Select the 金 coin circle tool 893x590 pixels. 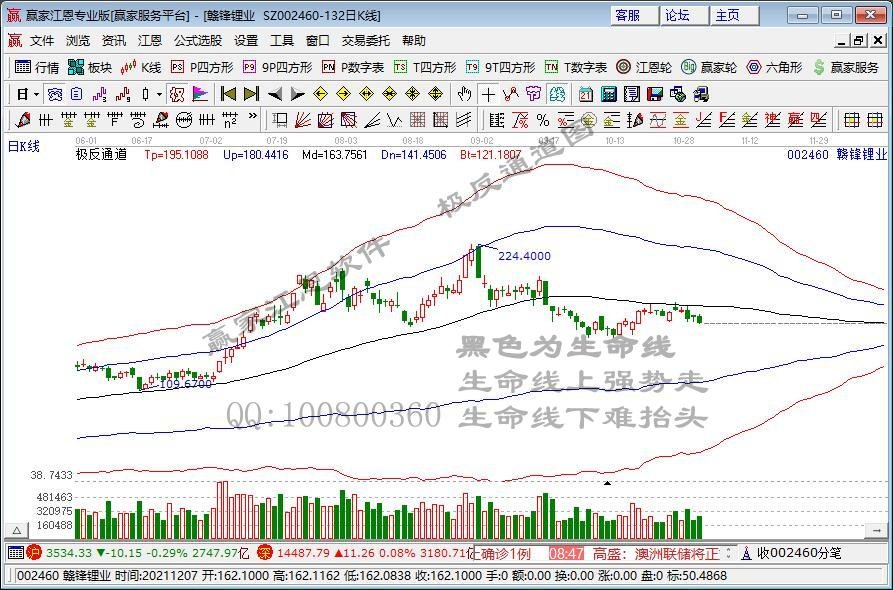589,120
